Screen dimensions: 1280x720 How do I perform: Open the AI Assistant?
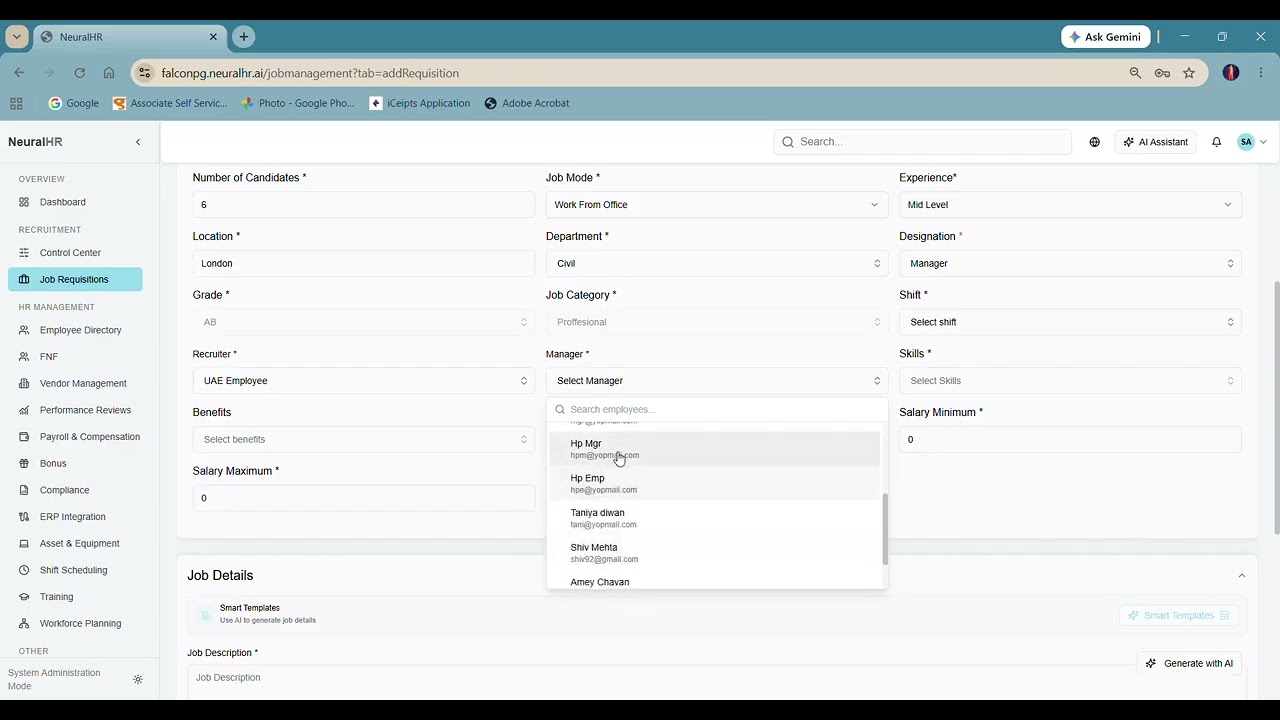coord(1156,142)
